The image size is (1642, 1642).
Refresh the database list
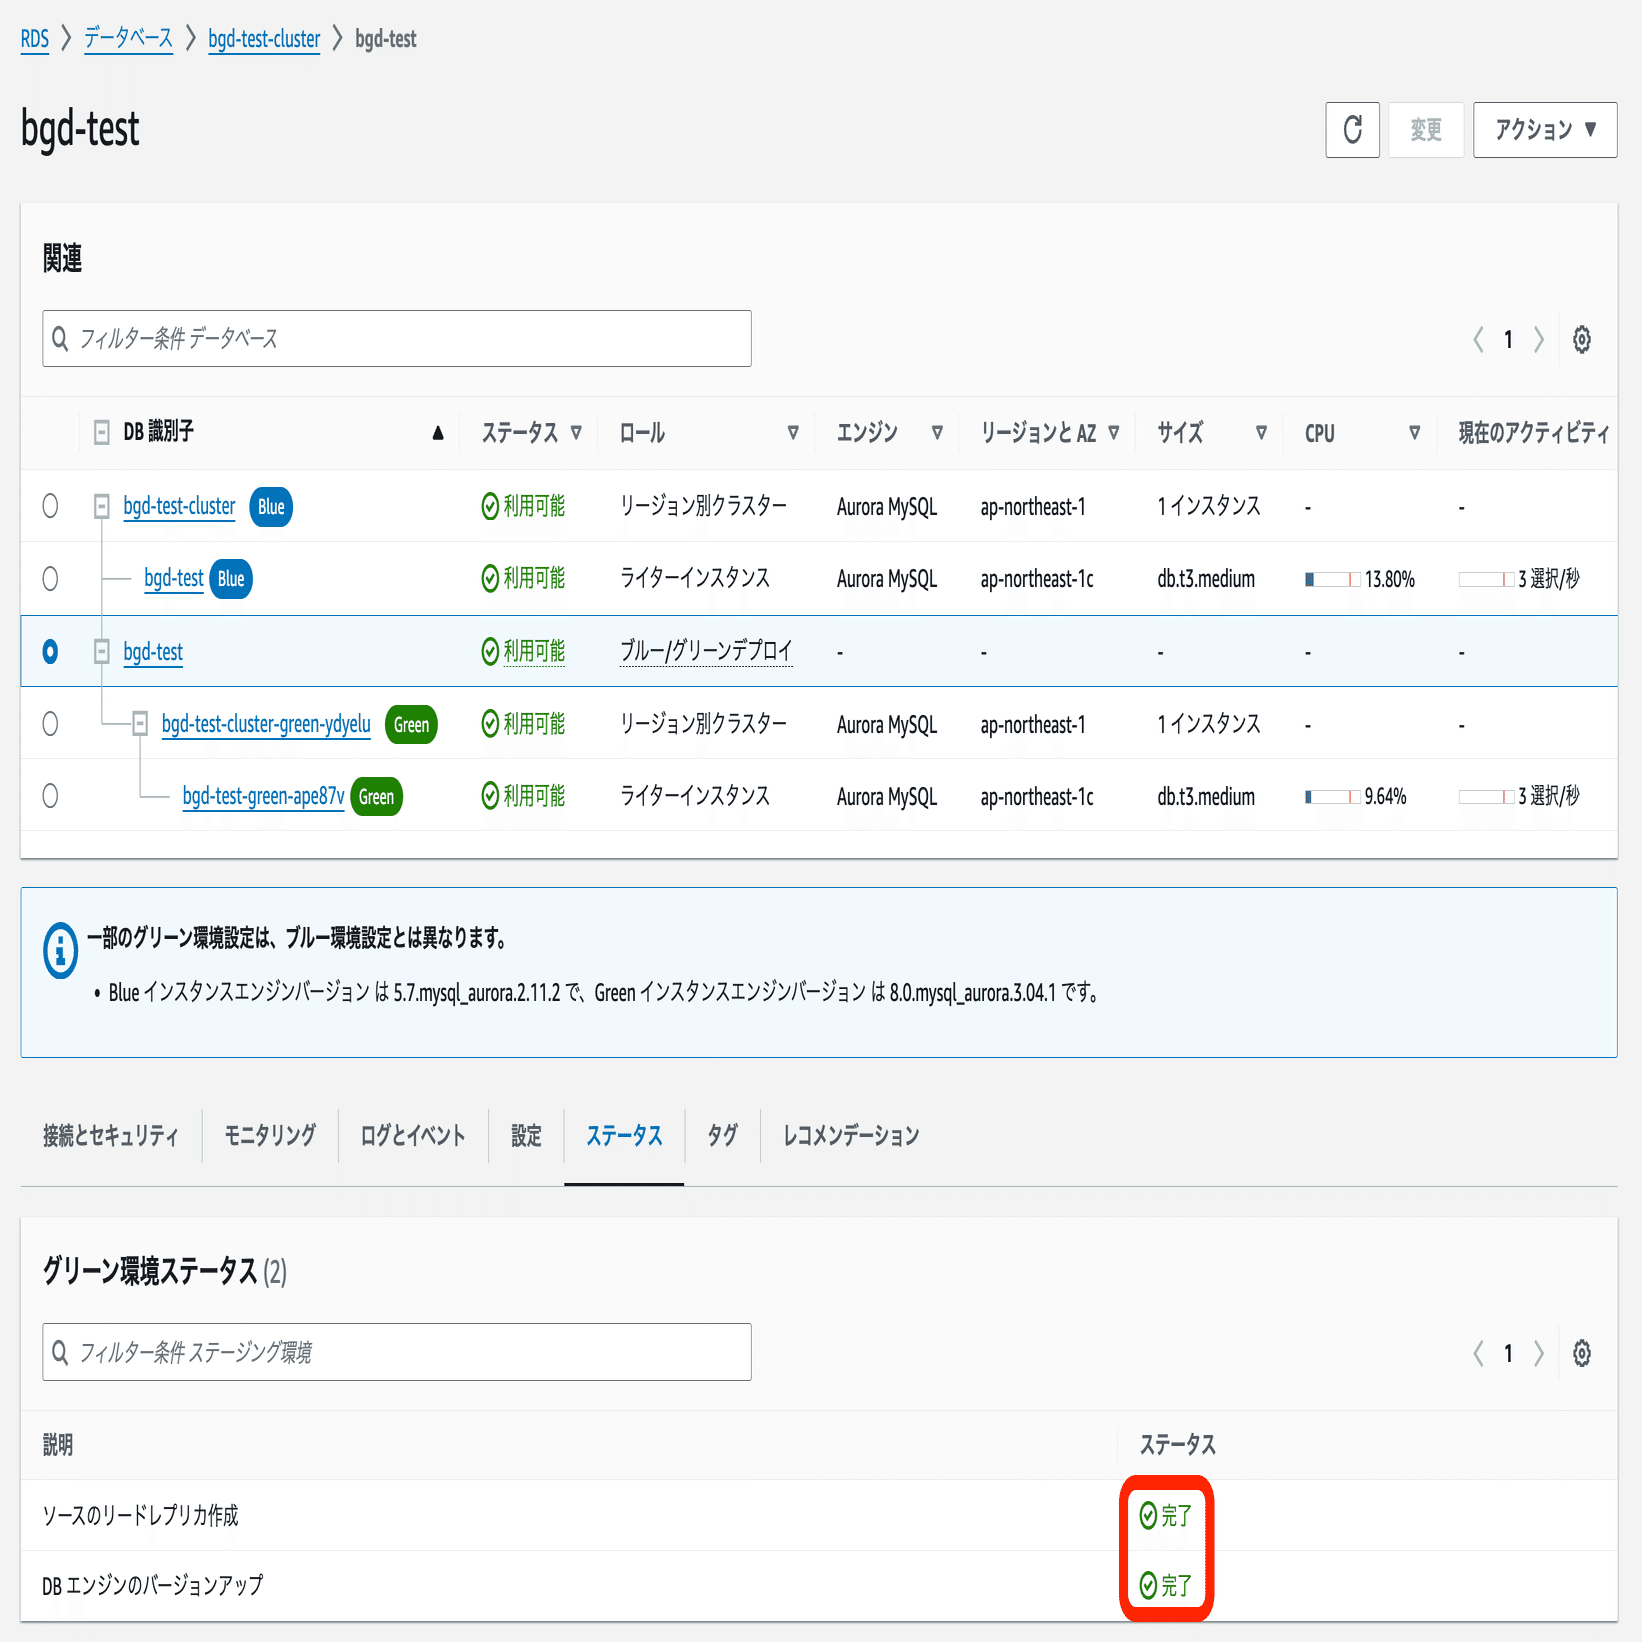click(x=1352, y=129)
